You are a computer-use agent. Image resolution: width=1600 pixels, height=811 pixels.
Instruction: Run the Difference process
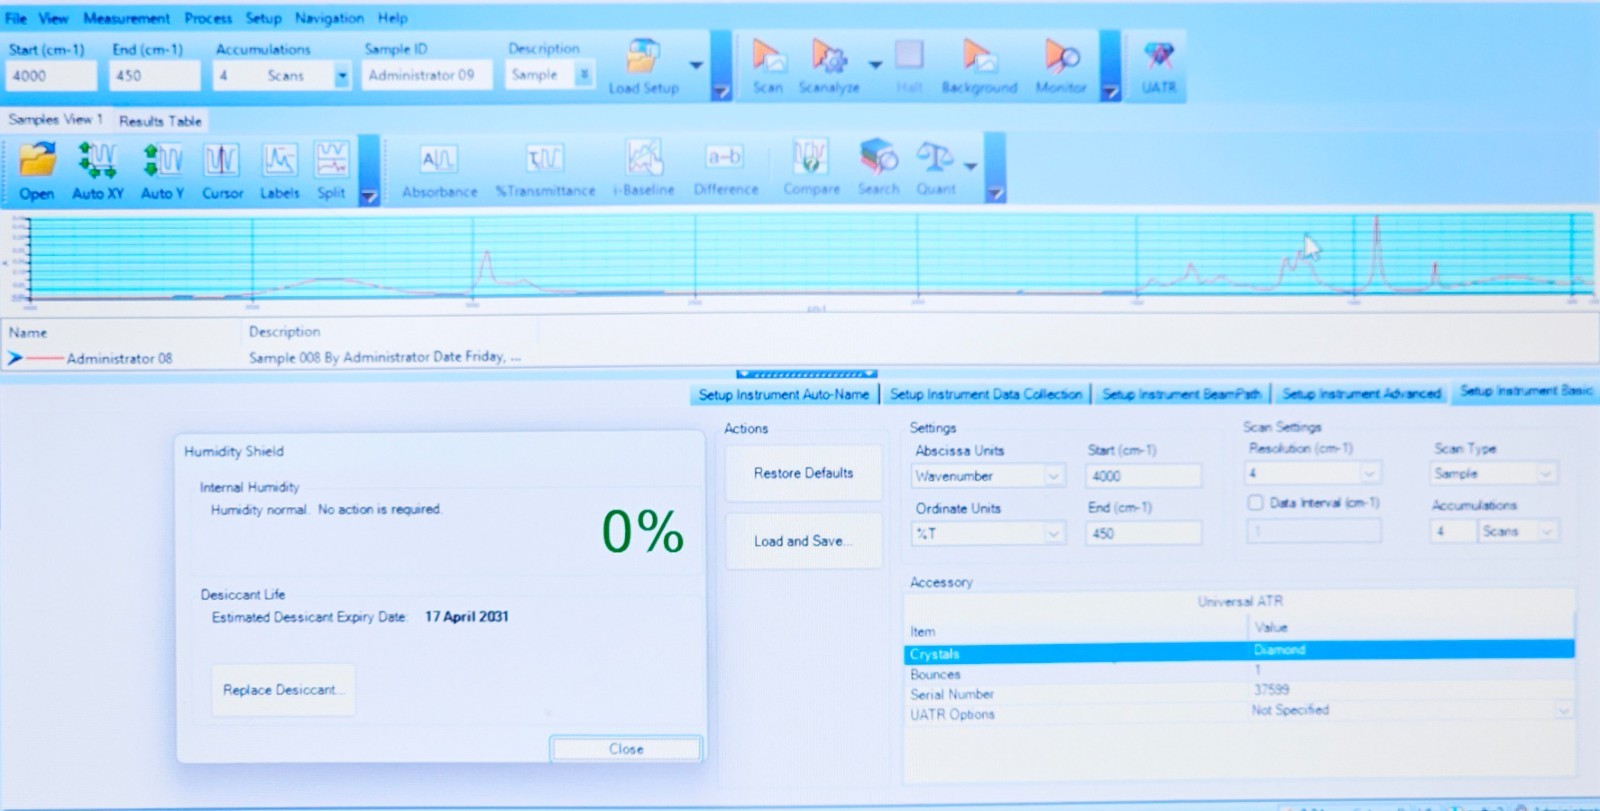726,170
